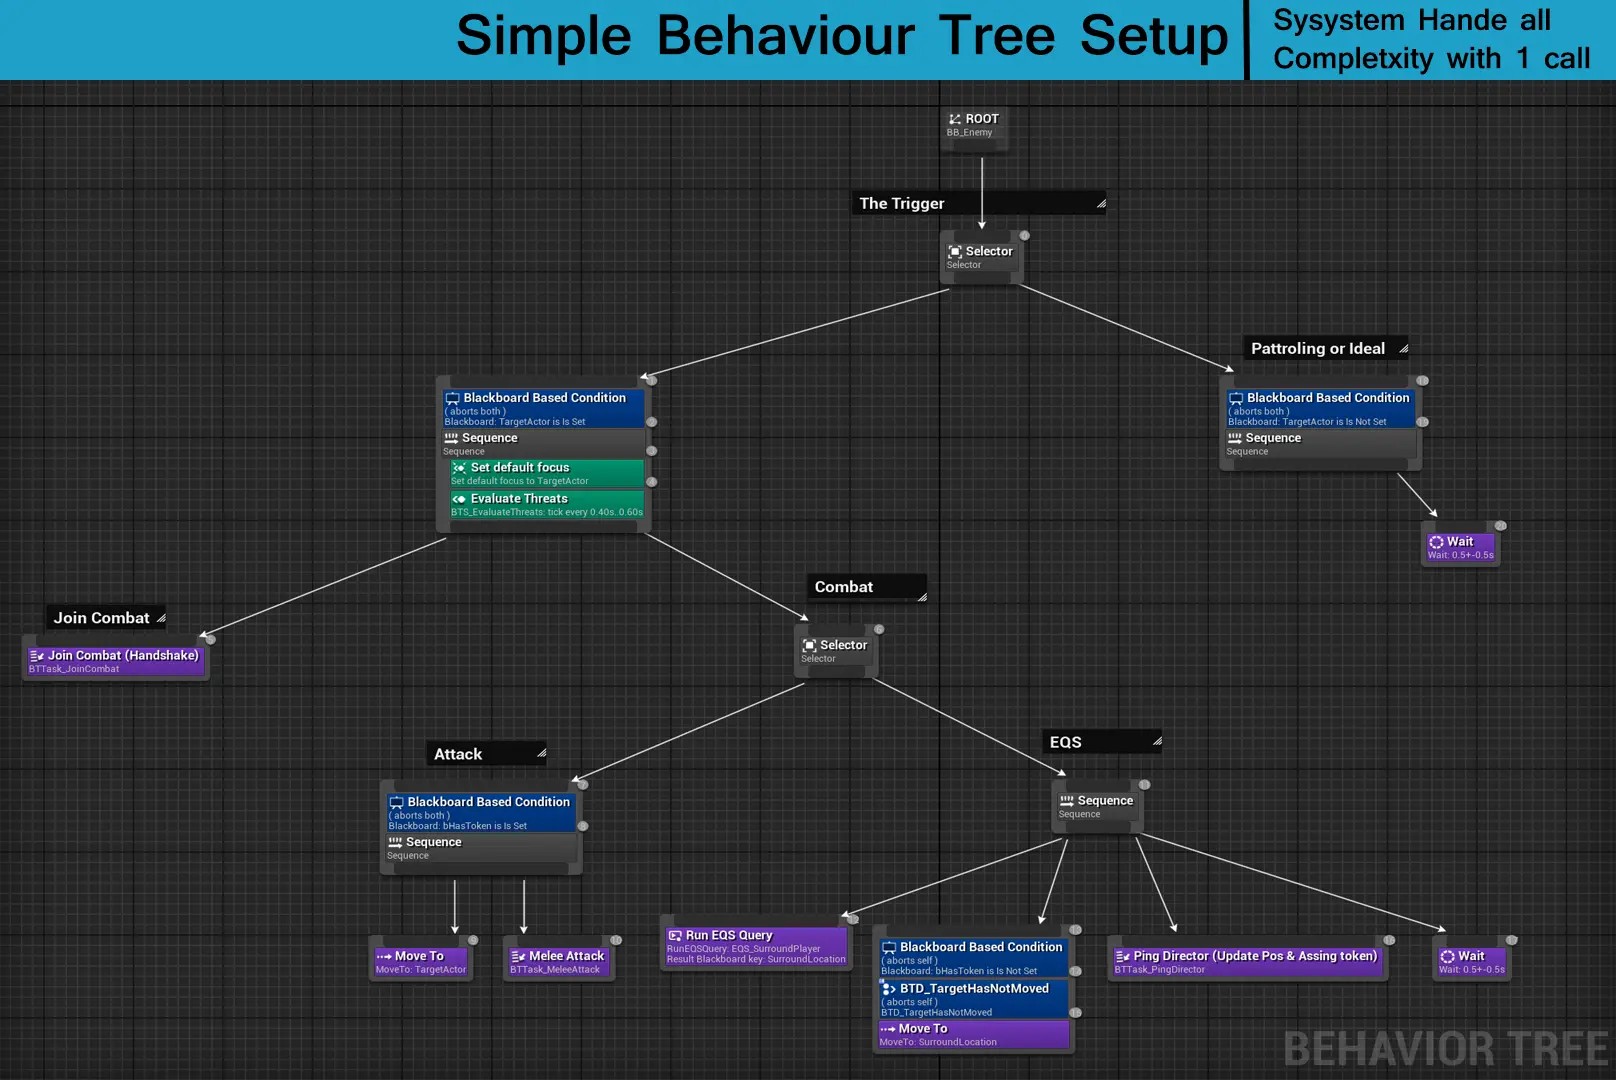Click the Melee Attack task icon
1616x1080 pixels.
point(518,957)
